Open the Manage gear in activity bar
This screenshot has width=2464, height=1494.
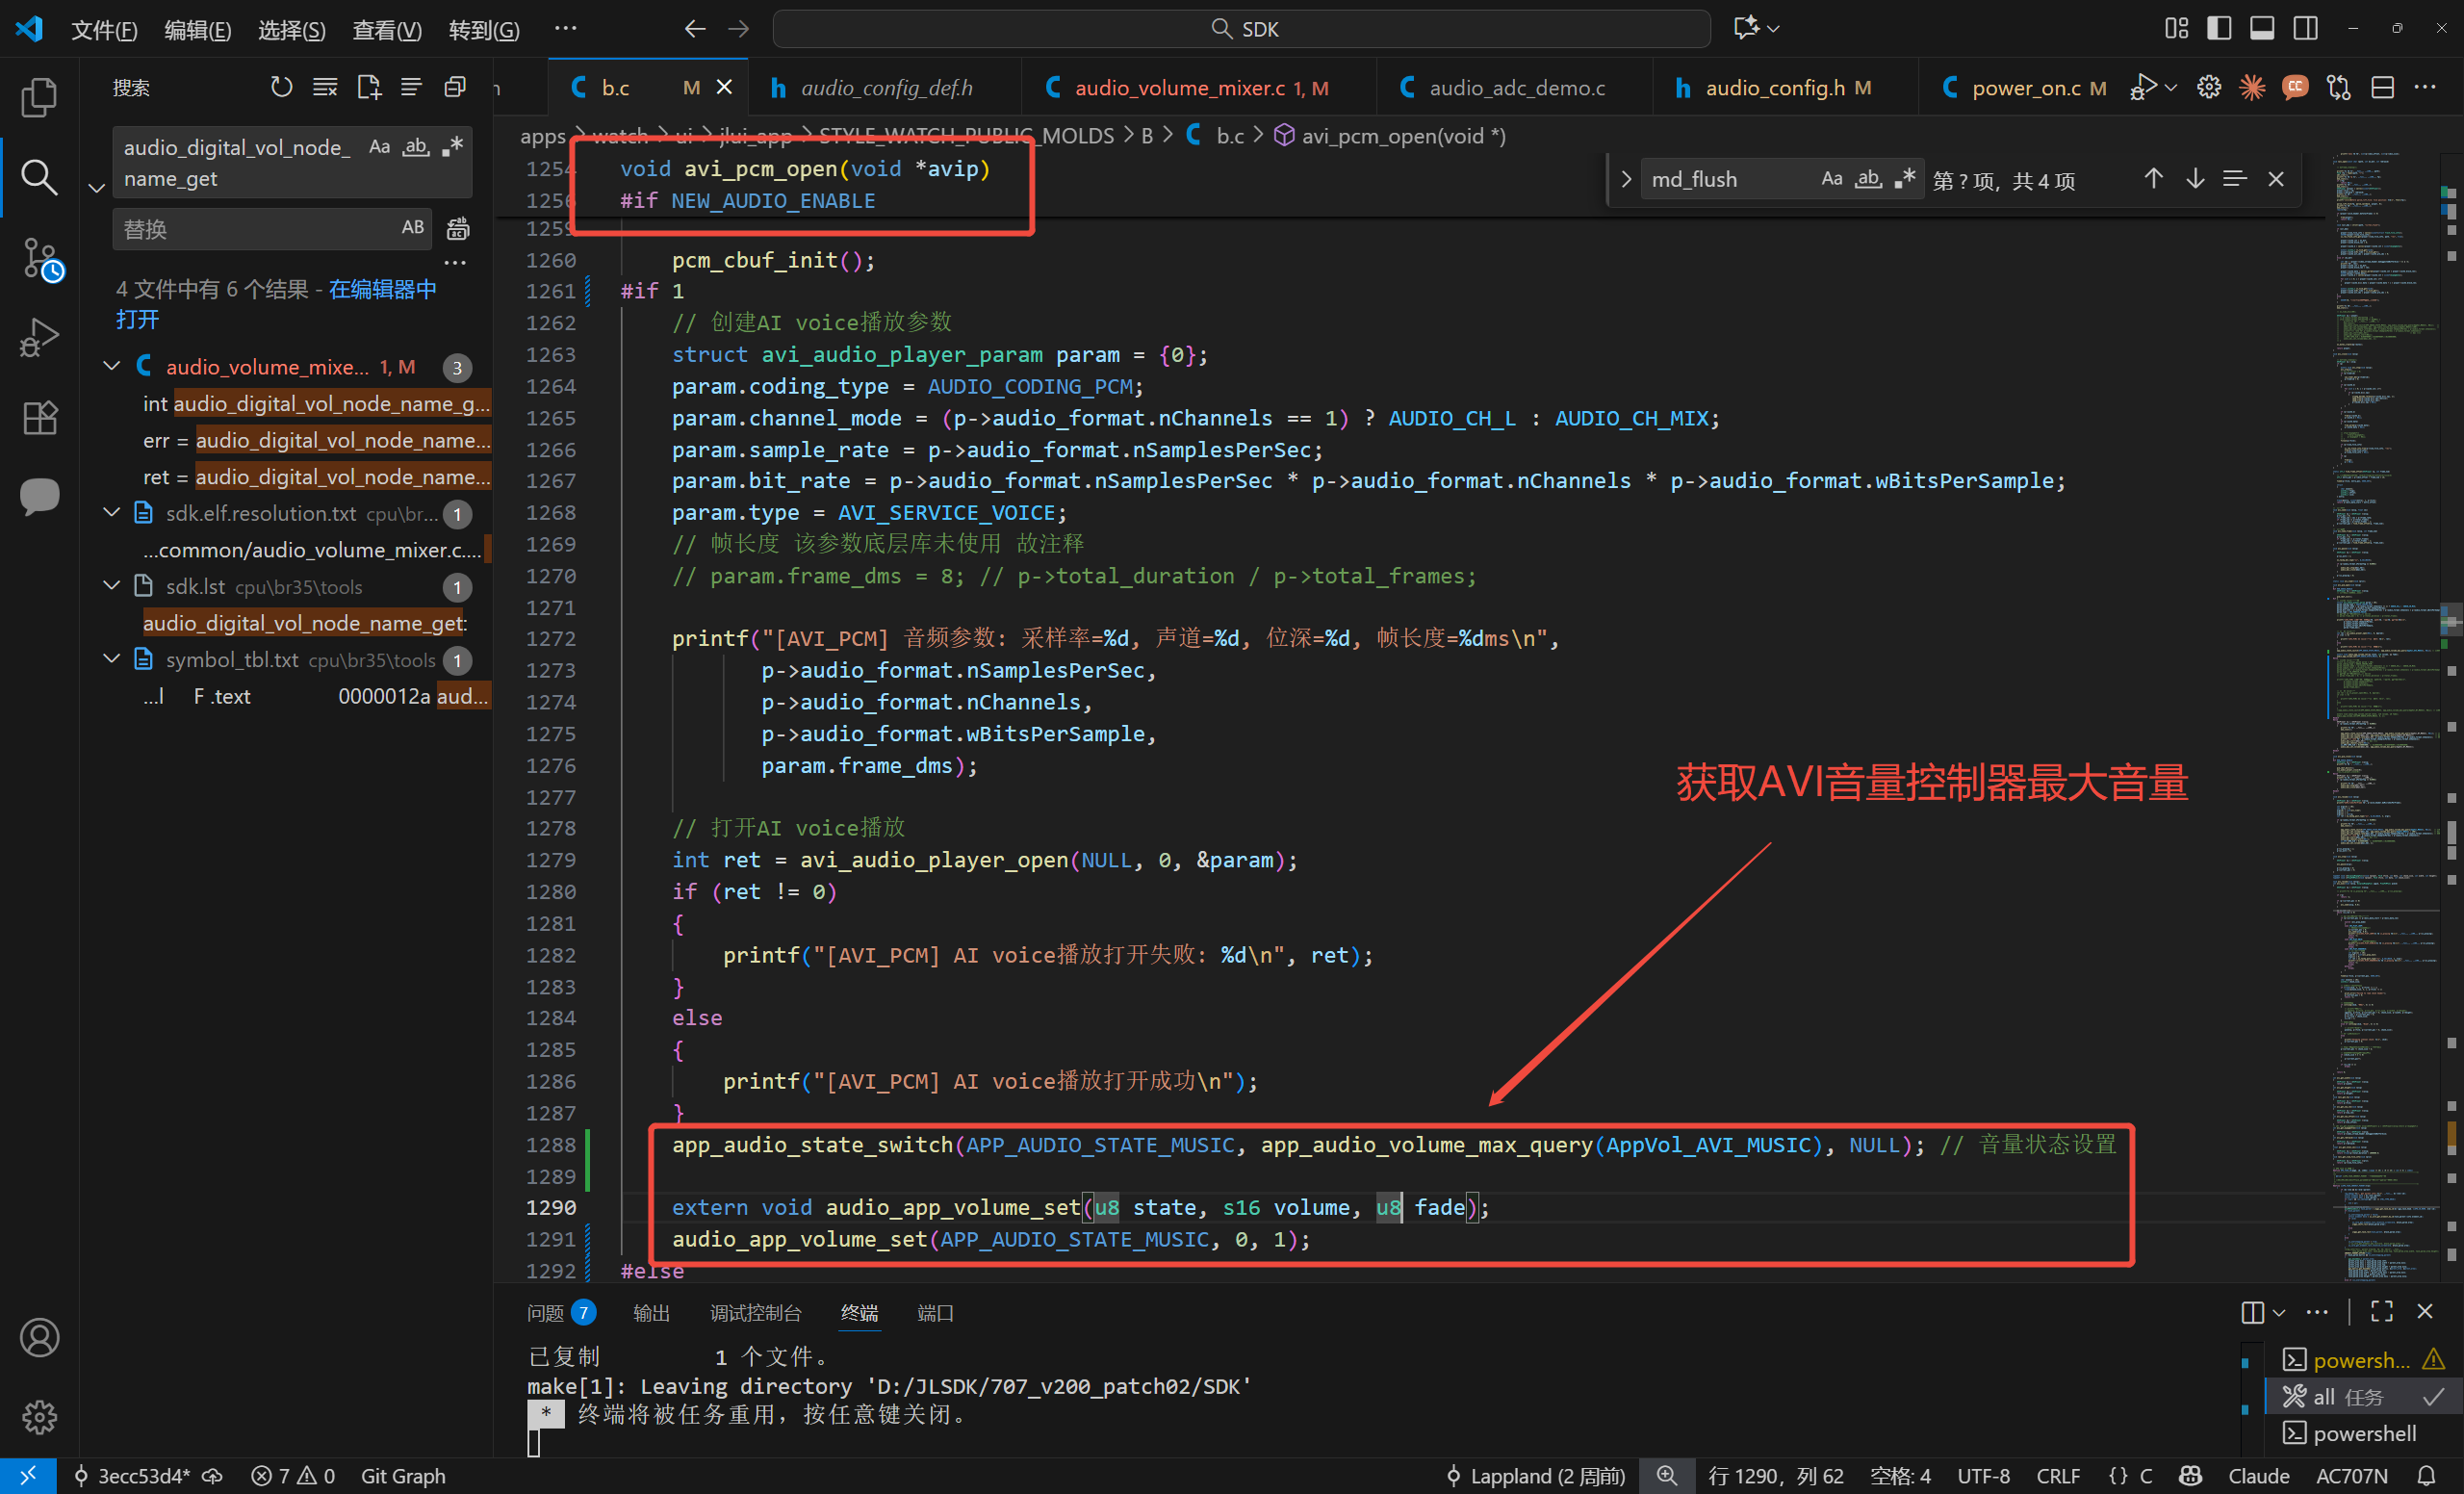click(x=39, y=1416)
